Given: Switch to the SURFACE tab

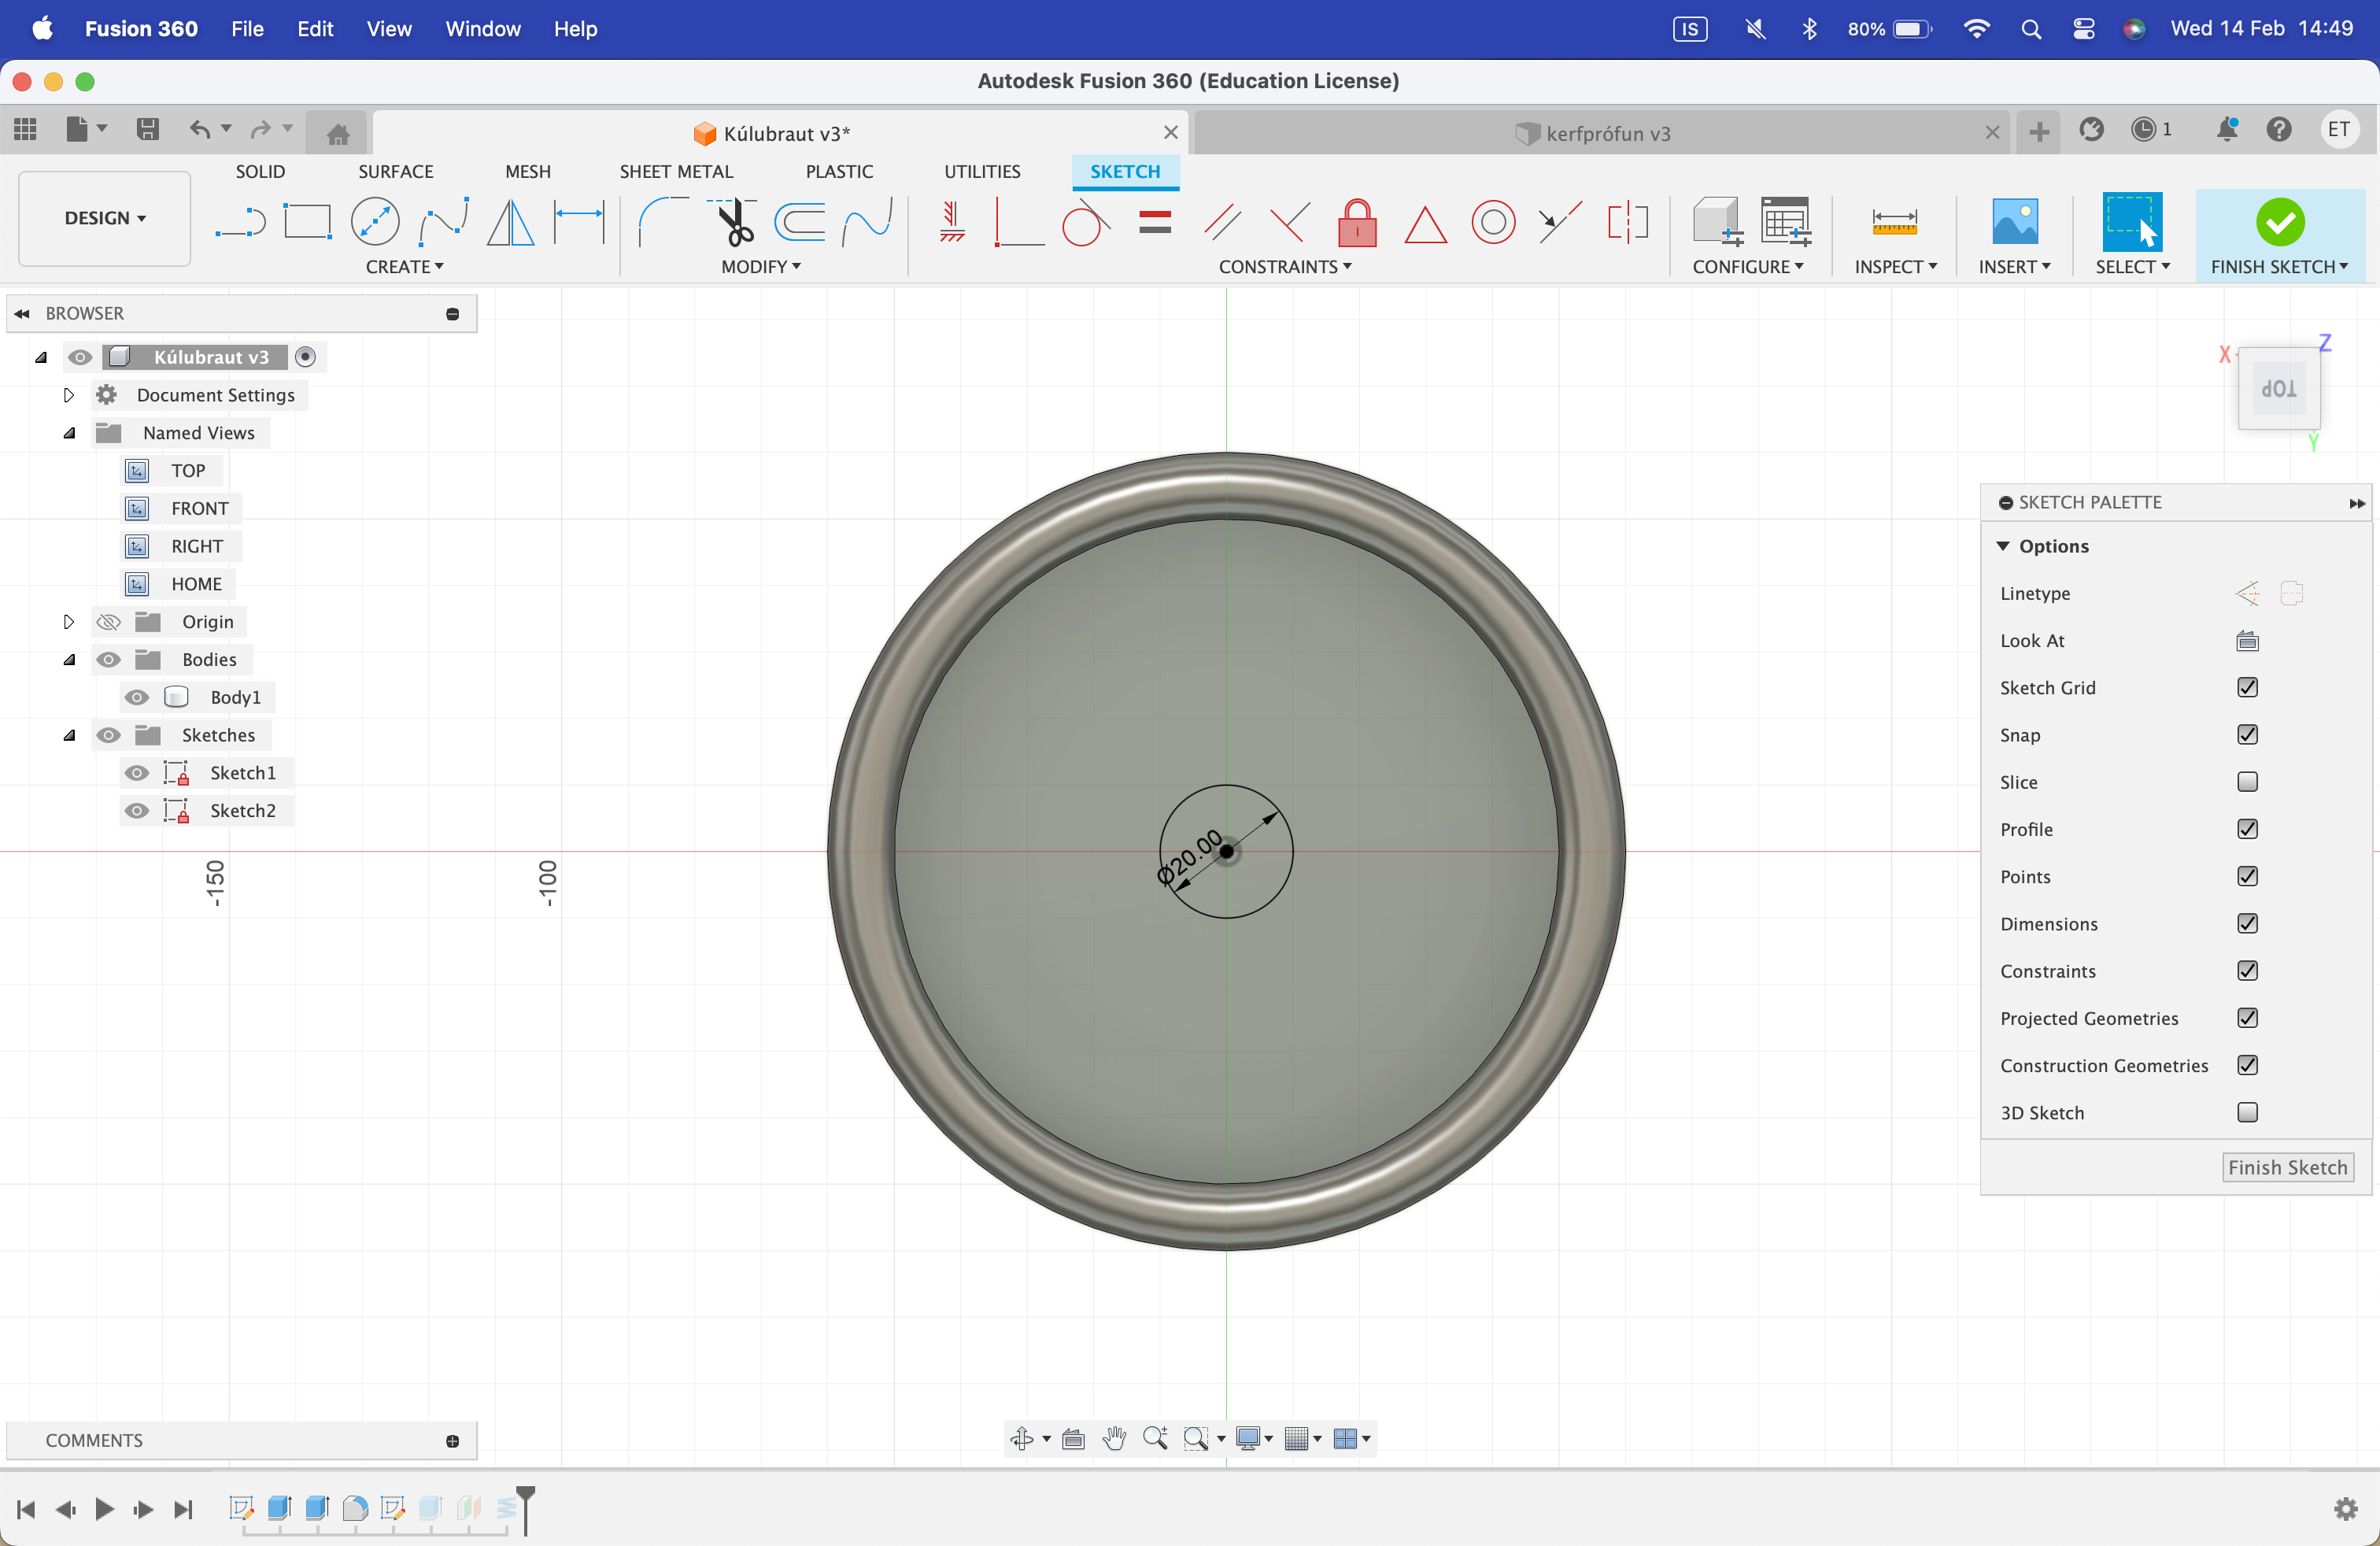Looking at the screenshot, I should (395, 172).
